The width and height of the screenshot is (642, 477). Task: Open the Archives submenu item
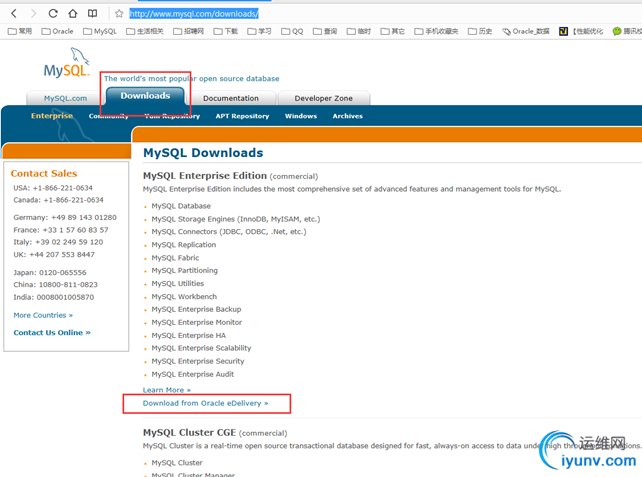[x=348, y=116]
